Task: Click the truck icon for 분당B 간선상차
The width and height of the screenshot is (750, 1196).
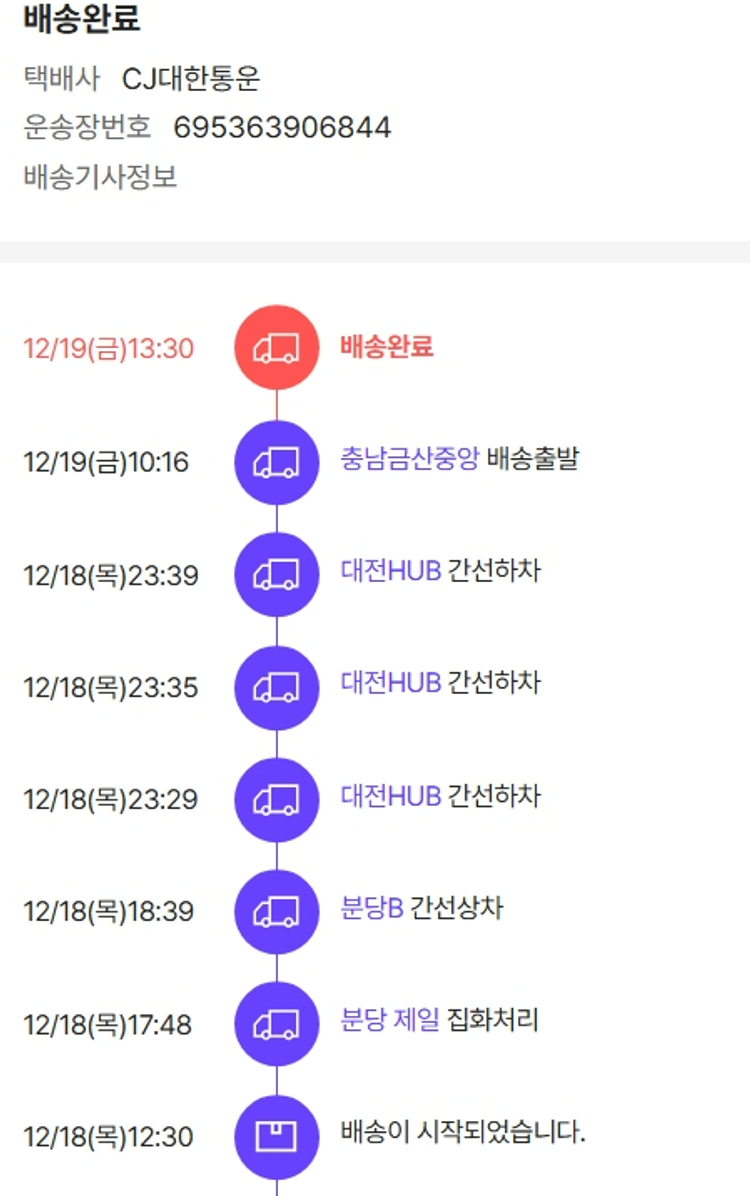Action: (276, 911)
